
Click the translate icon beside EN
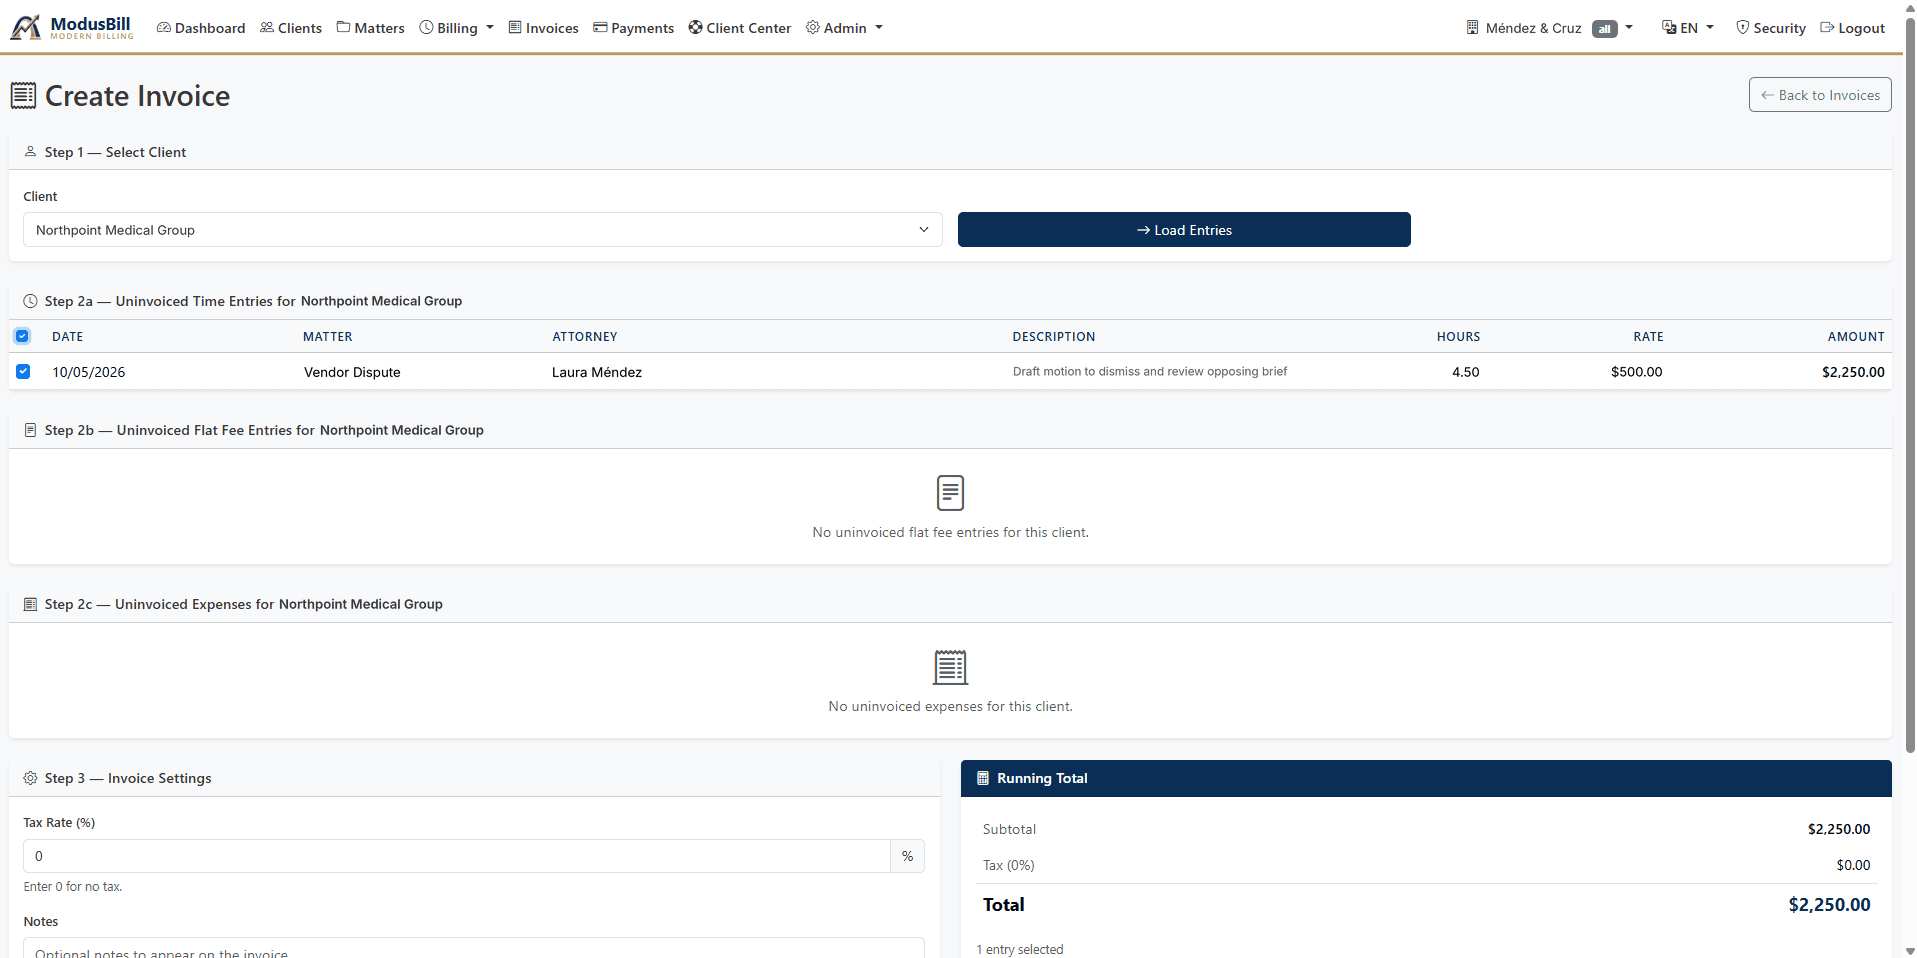coord(1669,28)
